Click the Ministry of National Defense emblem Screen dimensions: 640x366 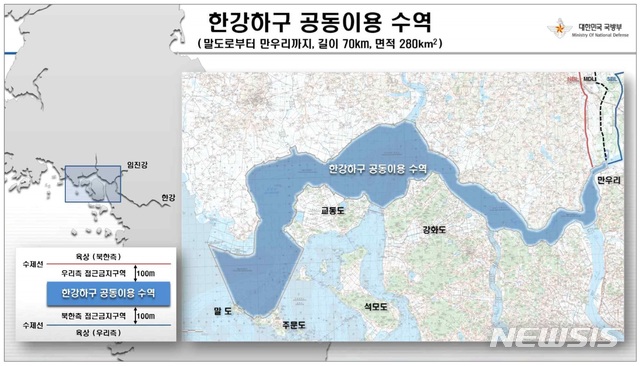click(560, 28)
